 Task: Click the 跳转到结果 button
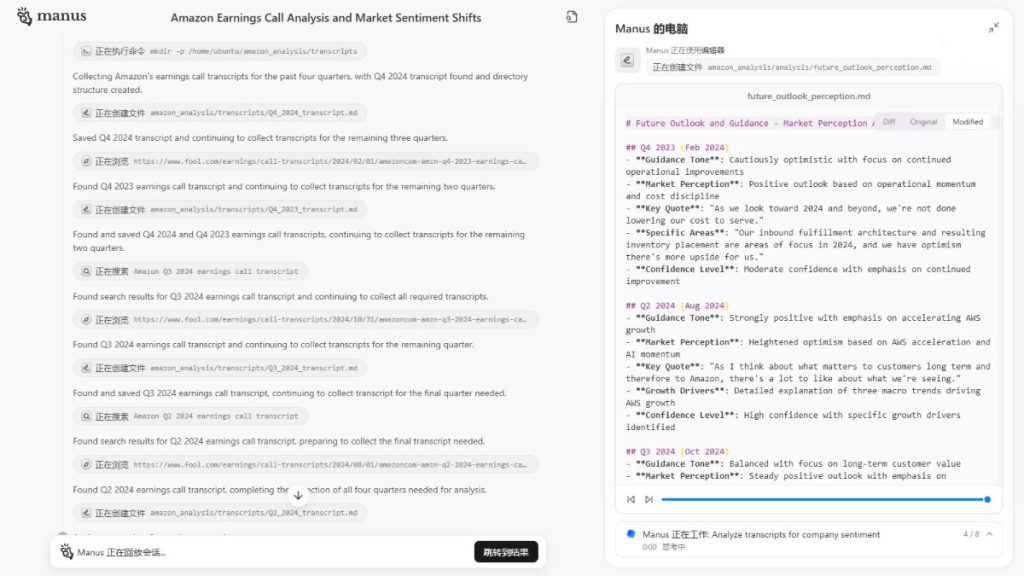(506, 552)
